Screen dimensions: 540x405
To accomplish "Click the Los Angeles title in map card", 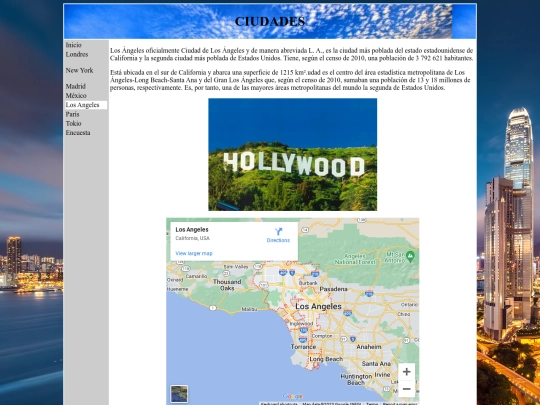I will click(x=192, y=230).
